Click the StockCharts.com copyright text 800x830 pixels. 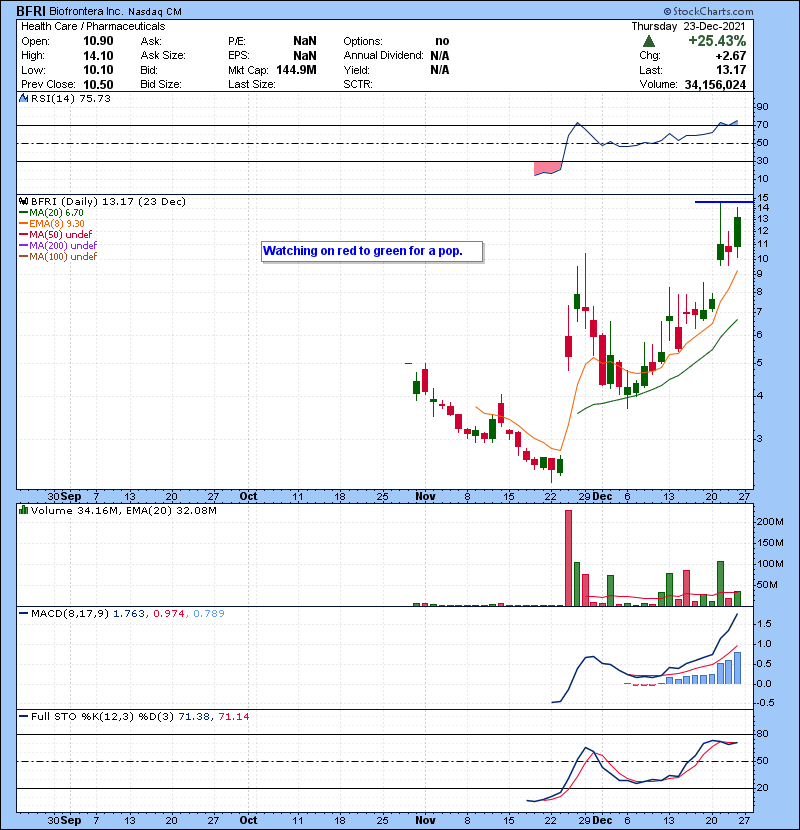coord(708,11)
